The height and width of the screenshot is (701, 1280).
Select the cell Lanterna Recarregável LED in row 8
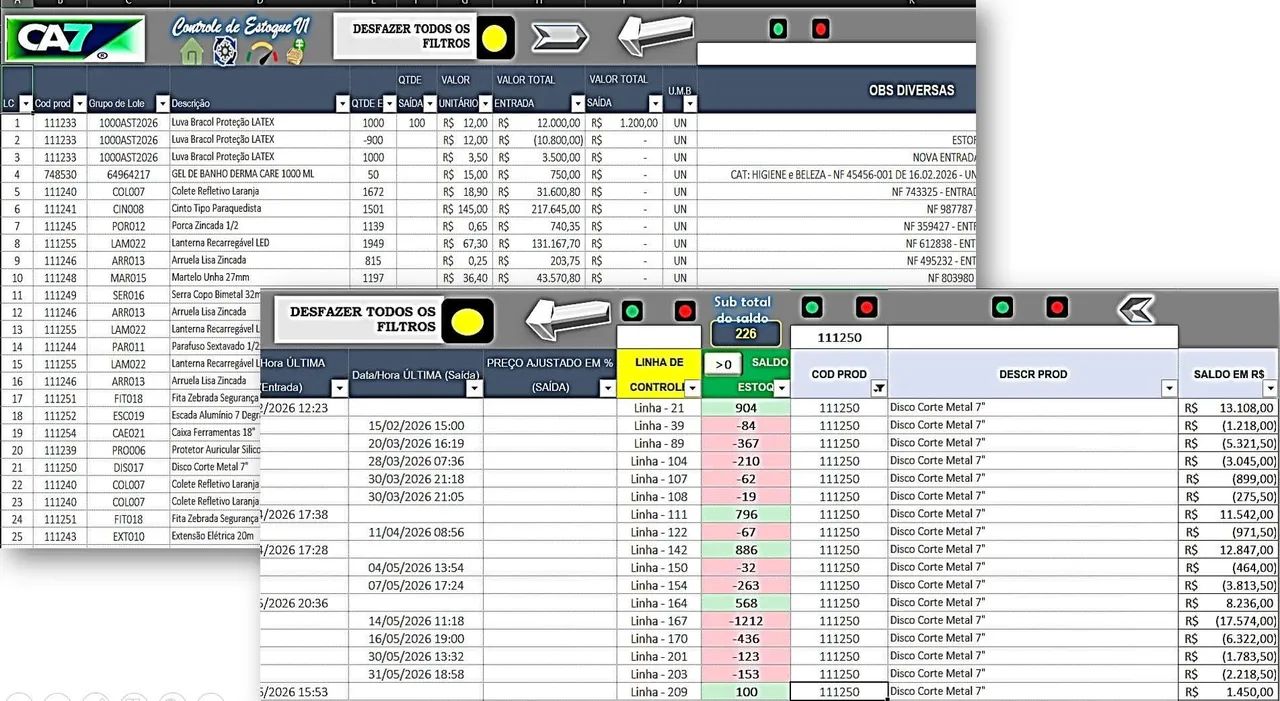tap(260, 243)
